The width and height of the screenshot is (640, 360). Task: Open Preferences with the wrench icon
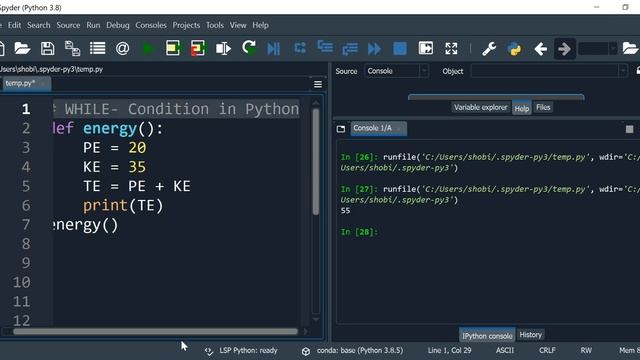[x=489, y=49]
